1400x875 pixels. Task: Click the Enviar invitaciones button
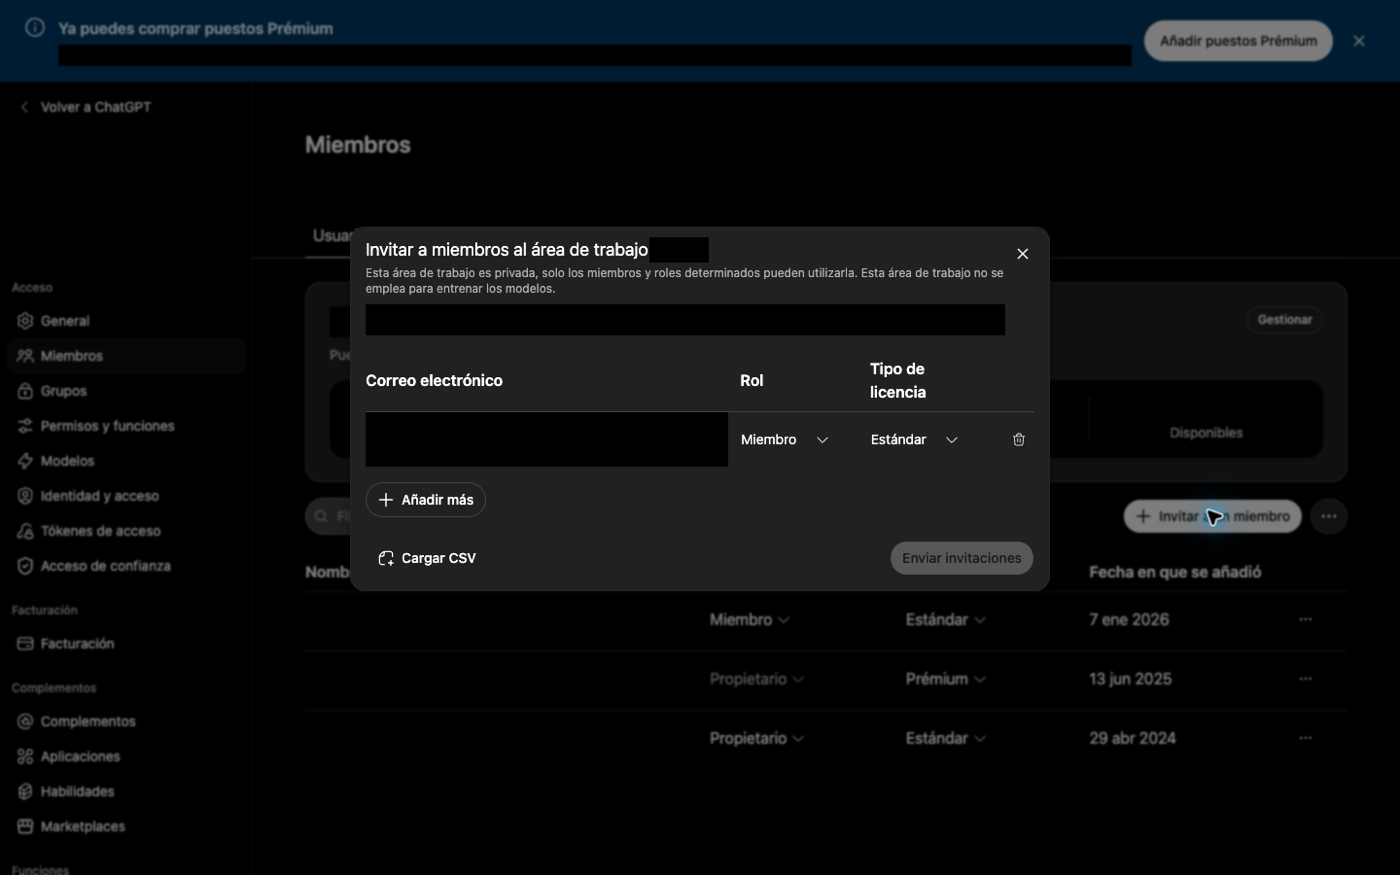click(x=962, y=558)
